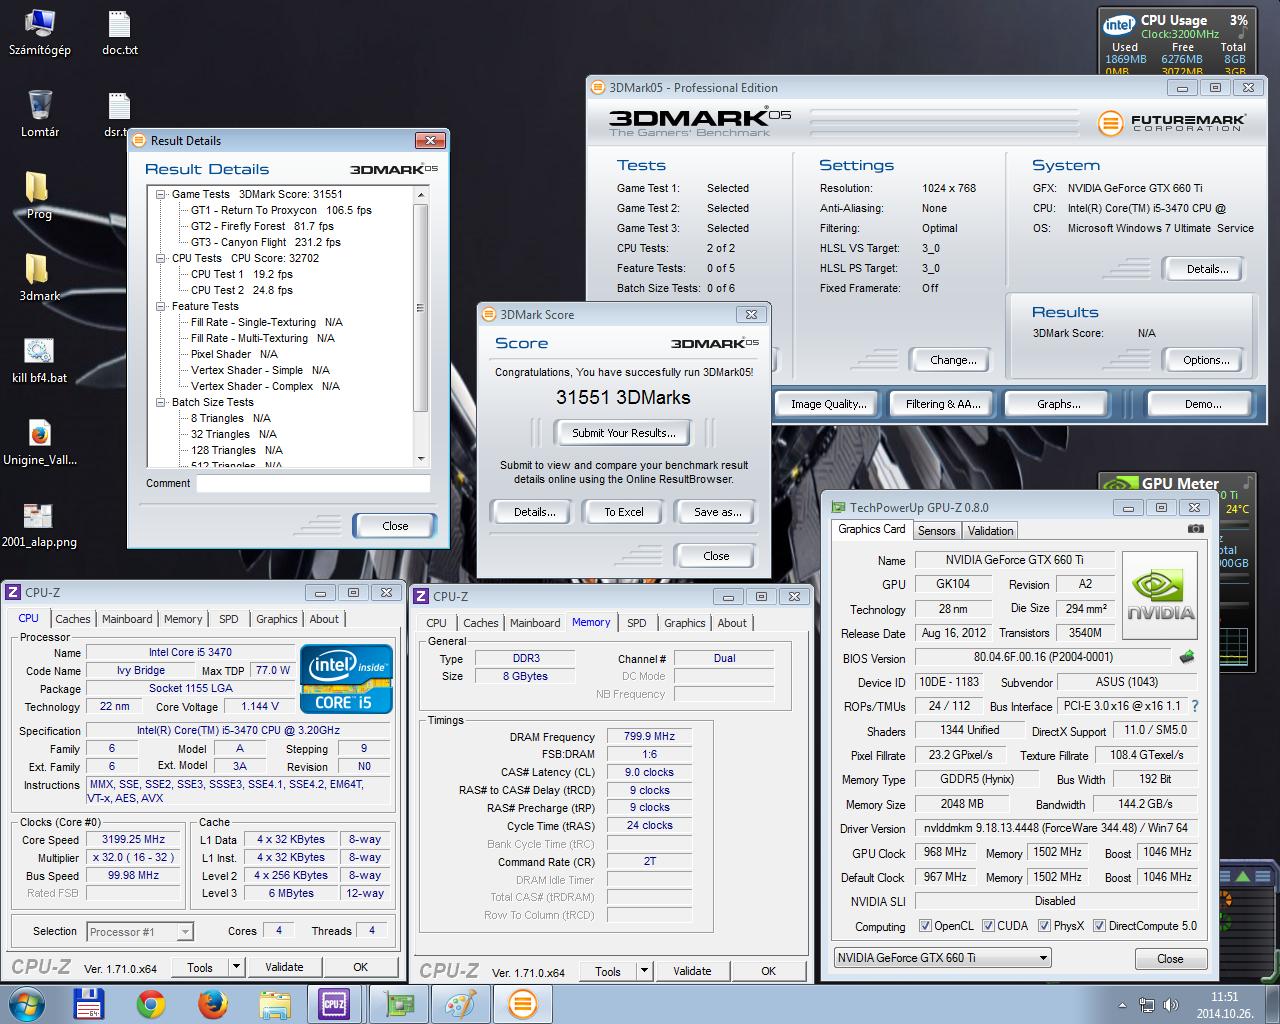Open the Mainboard tab in left CPU-Z
The image size is (1280, 1024).
127,619
